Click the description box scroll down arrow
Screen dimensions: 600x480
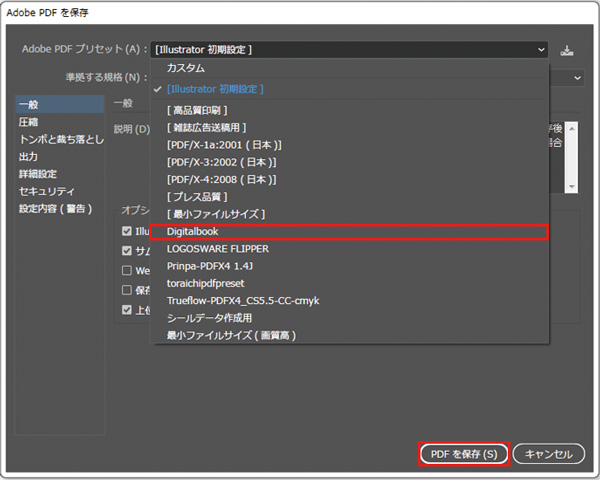point(572,186)
